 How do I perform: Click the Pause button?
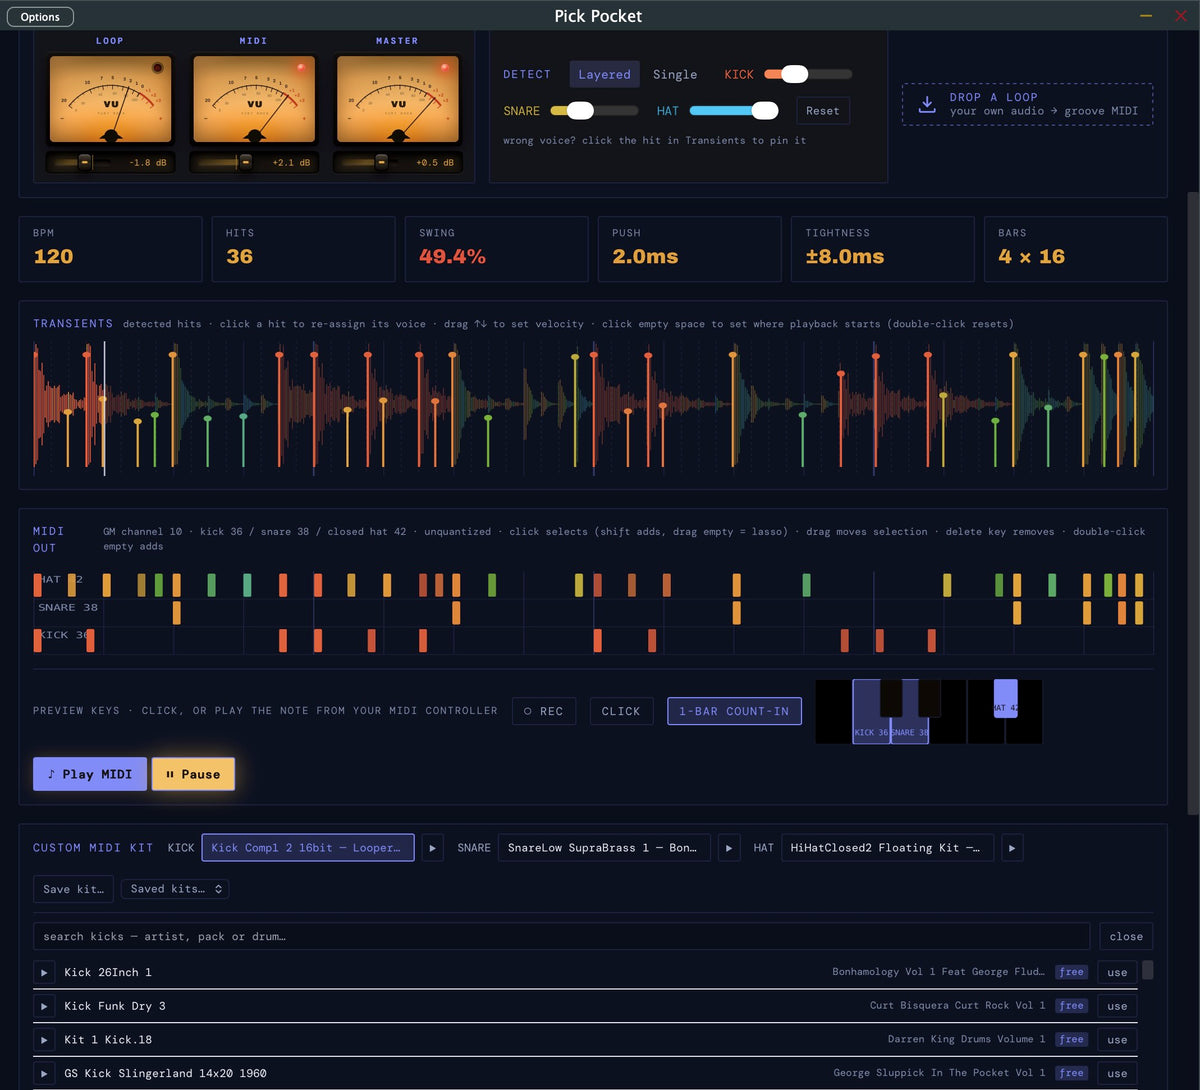[x=193, y=774]
